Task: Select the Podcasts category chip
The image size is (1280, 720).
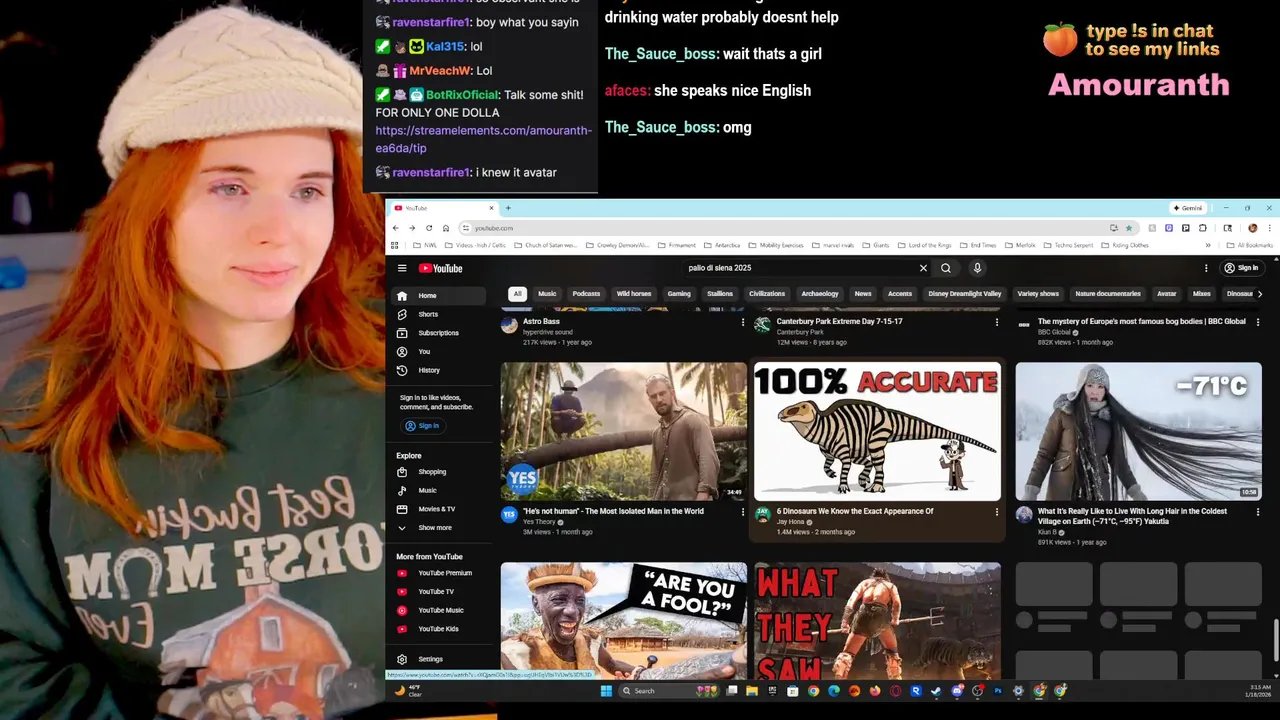Action: [x=586, y=294]
